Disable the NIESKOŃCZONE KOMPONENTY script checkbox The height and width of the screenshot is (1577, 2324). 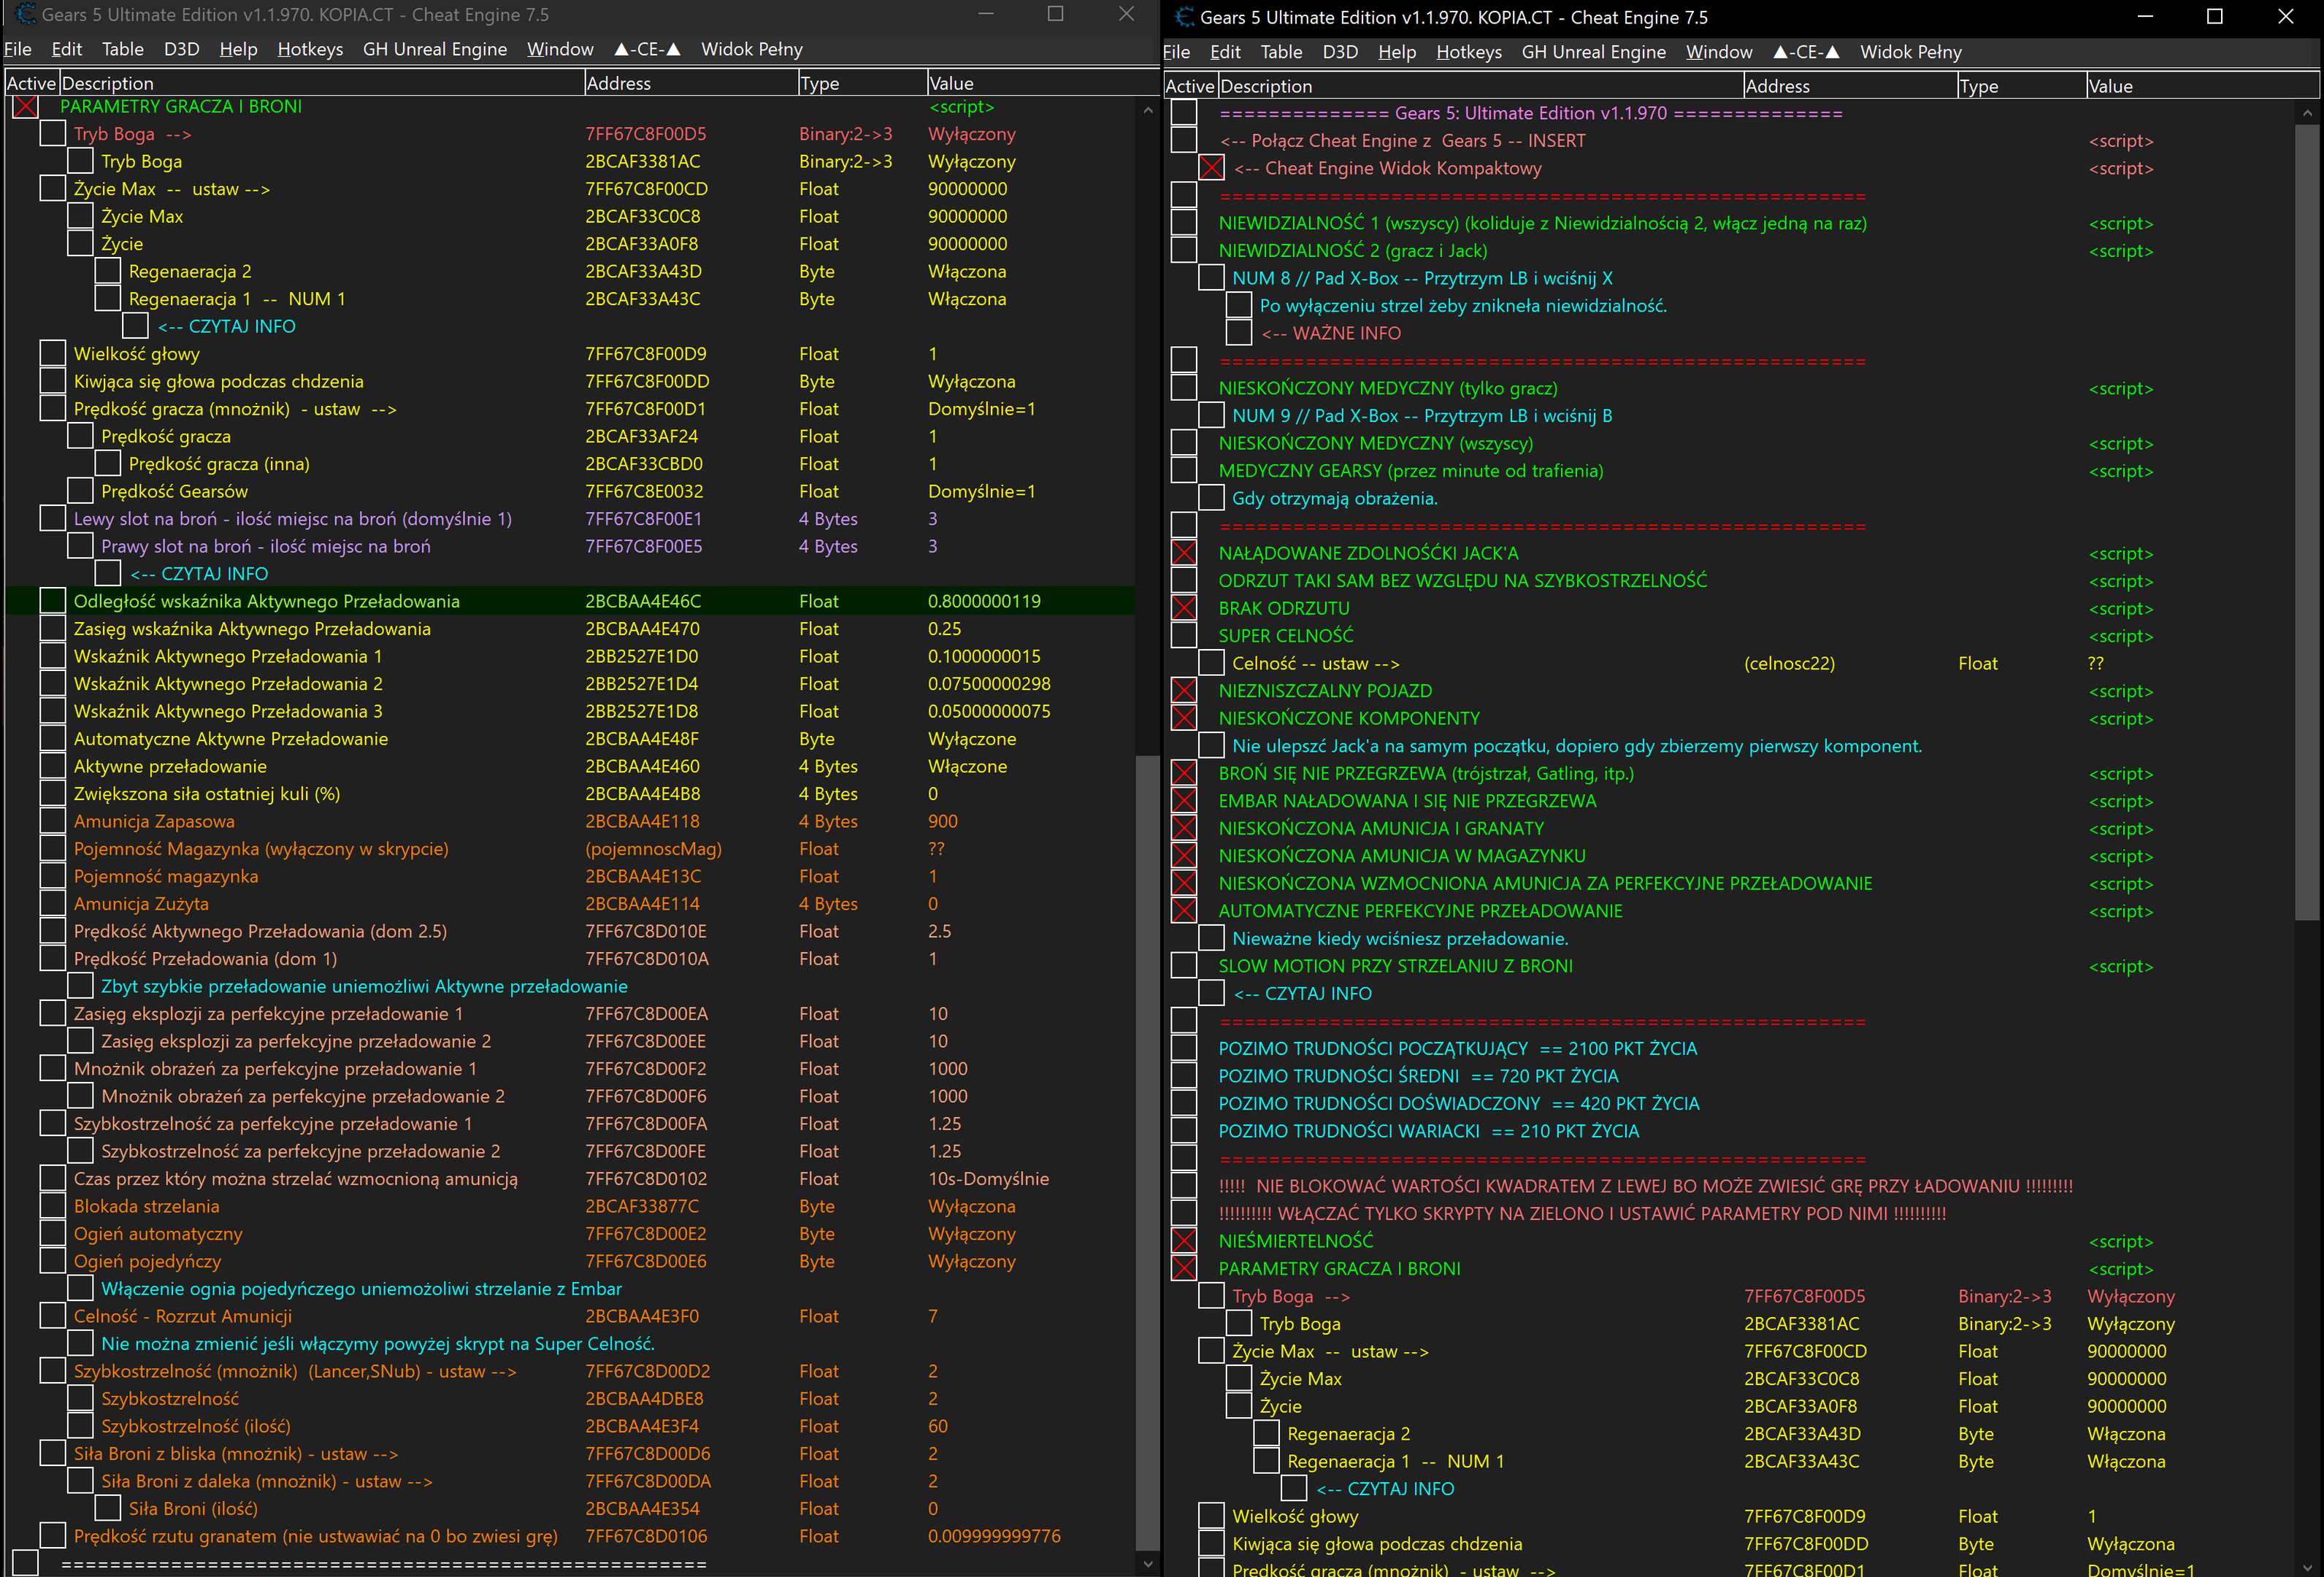[1184, 718]
